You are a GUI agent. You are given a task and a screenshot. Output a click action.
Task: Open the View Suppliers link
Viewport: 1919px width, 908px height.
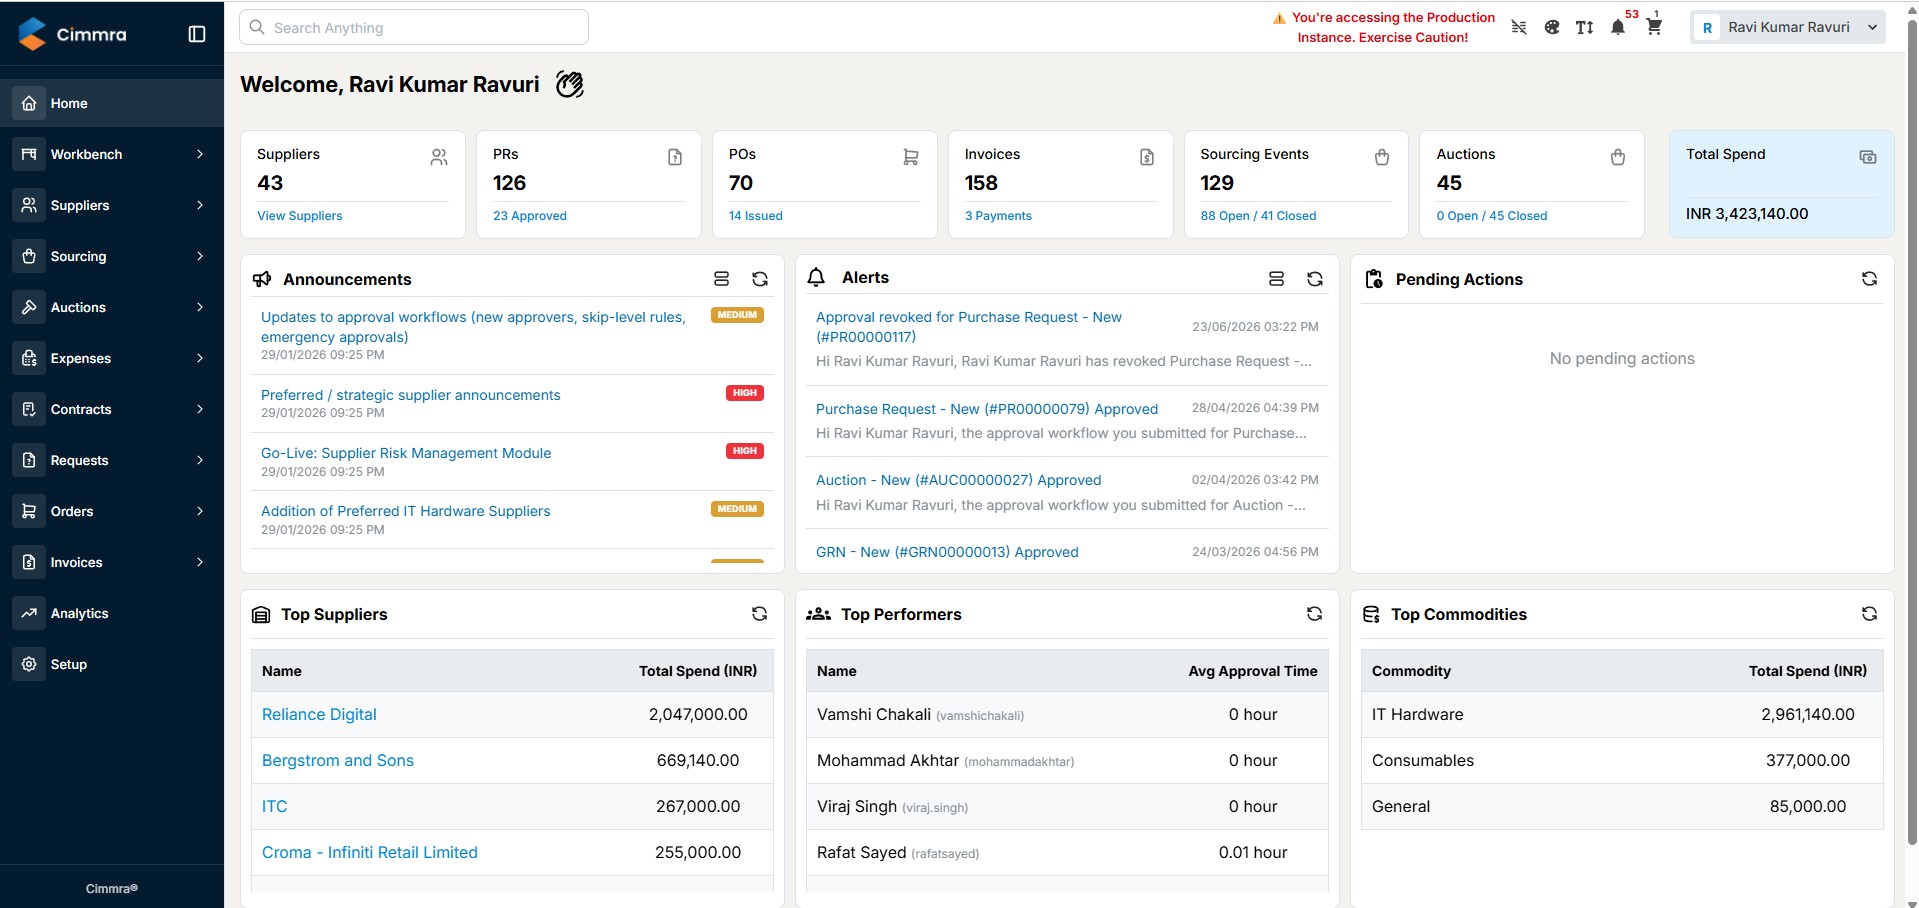click(299, 216)
